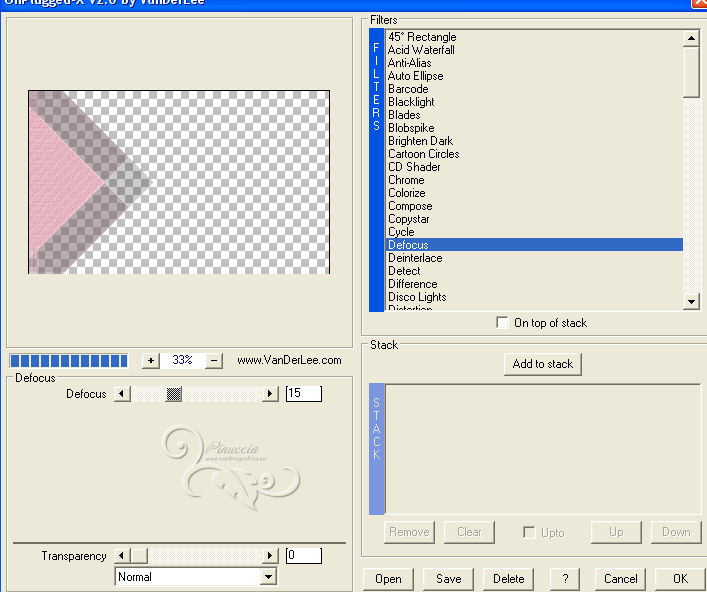Click Transparency slider left arrow

[x=122, y=555]
